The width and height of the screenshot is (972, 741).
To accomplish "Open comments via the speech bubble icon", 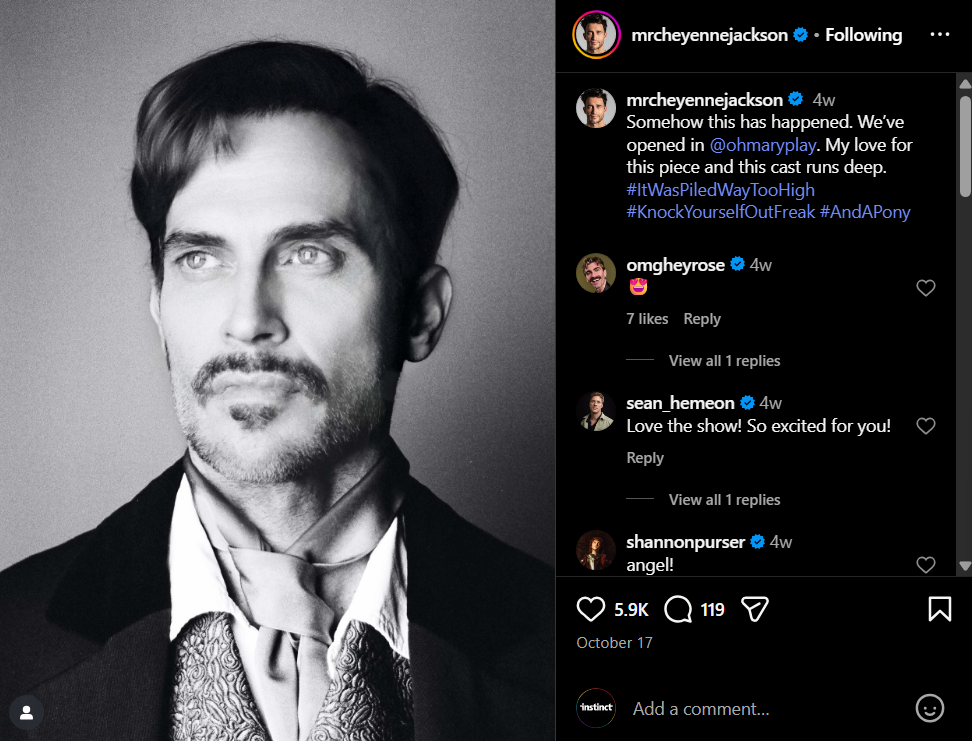I will (x=679, y=609).
